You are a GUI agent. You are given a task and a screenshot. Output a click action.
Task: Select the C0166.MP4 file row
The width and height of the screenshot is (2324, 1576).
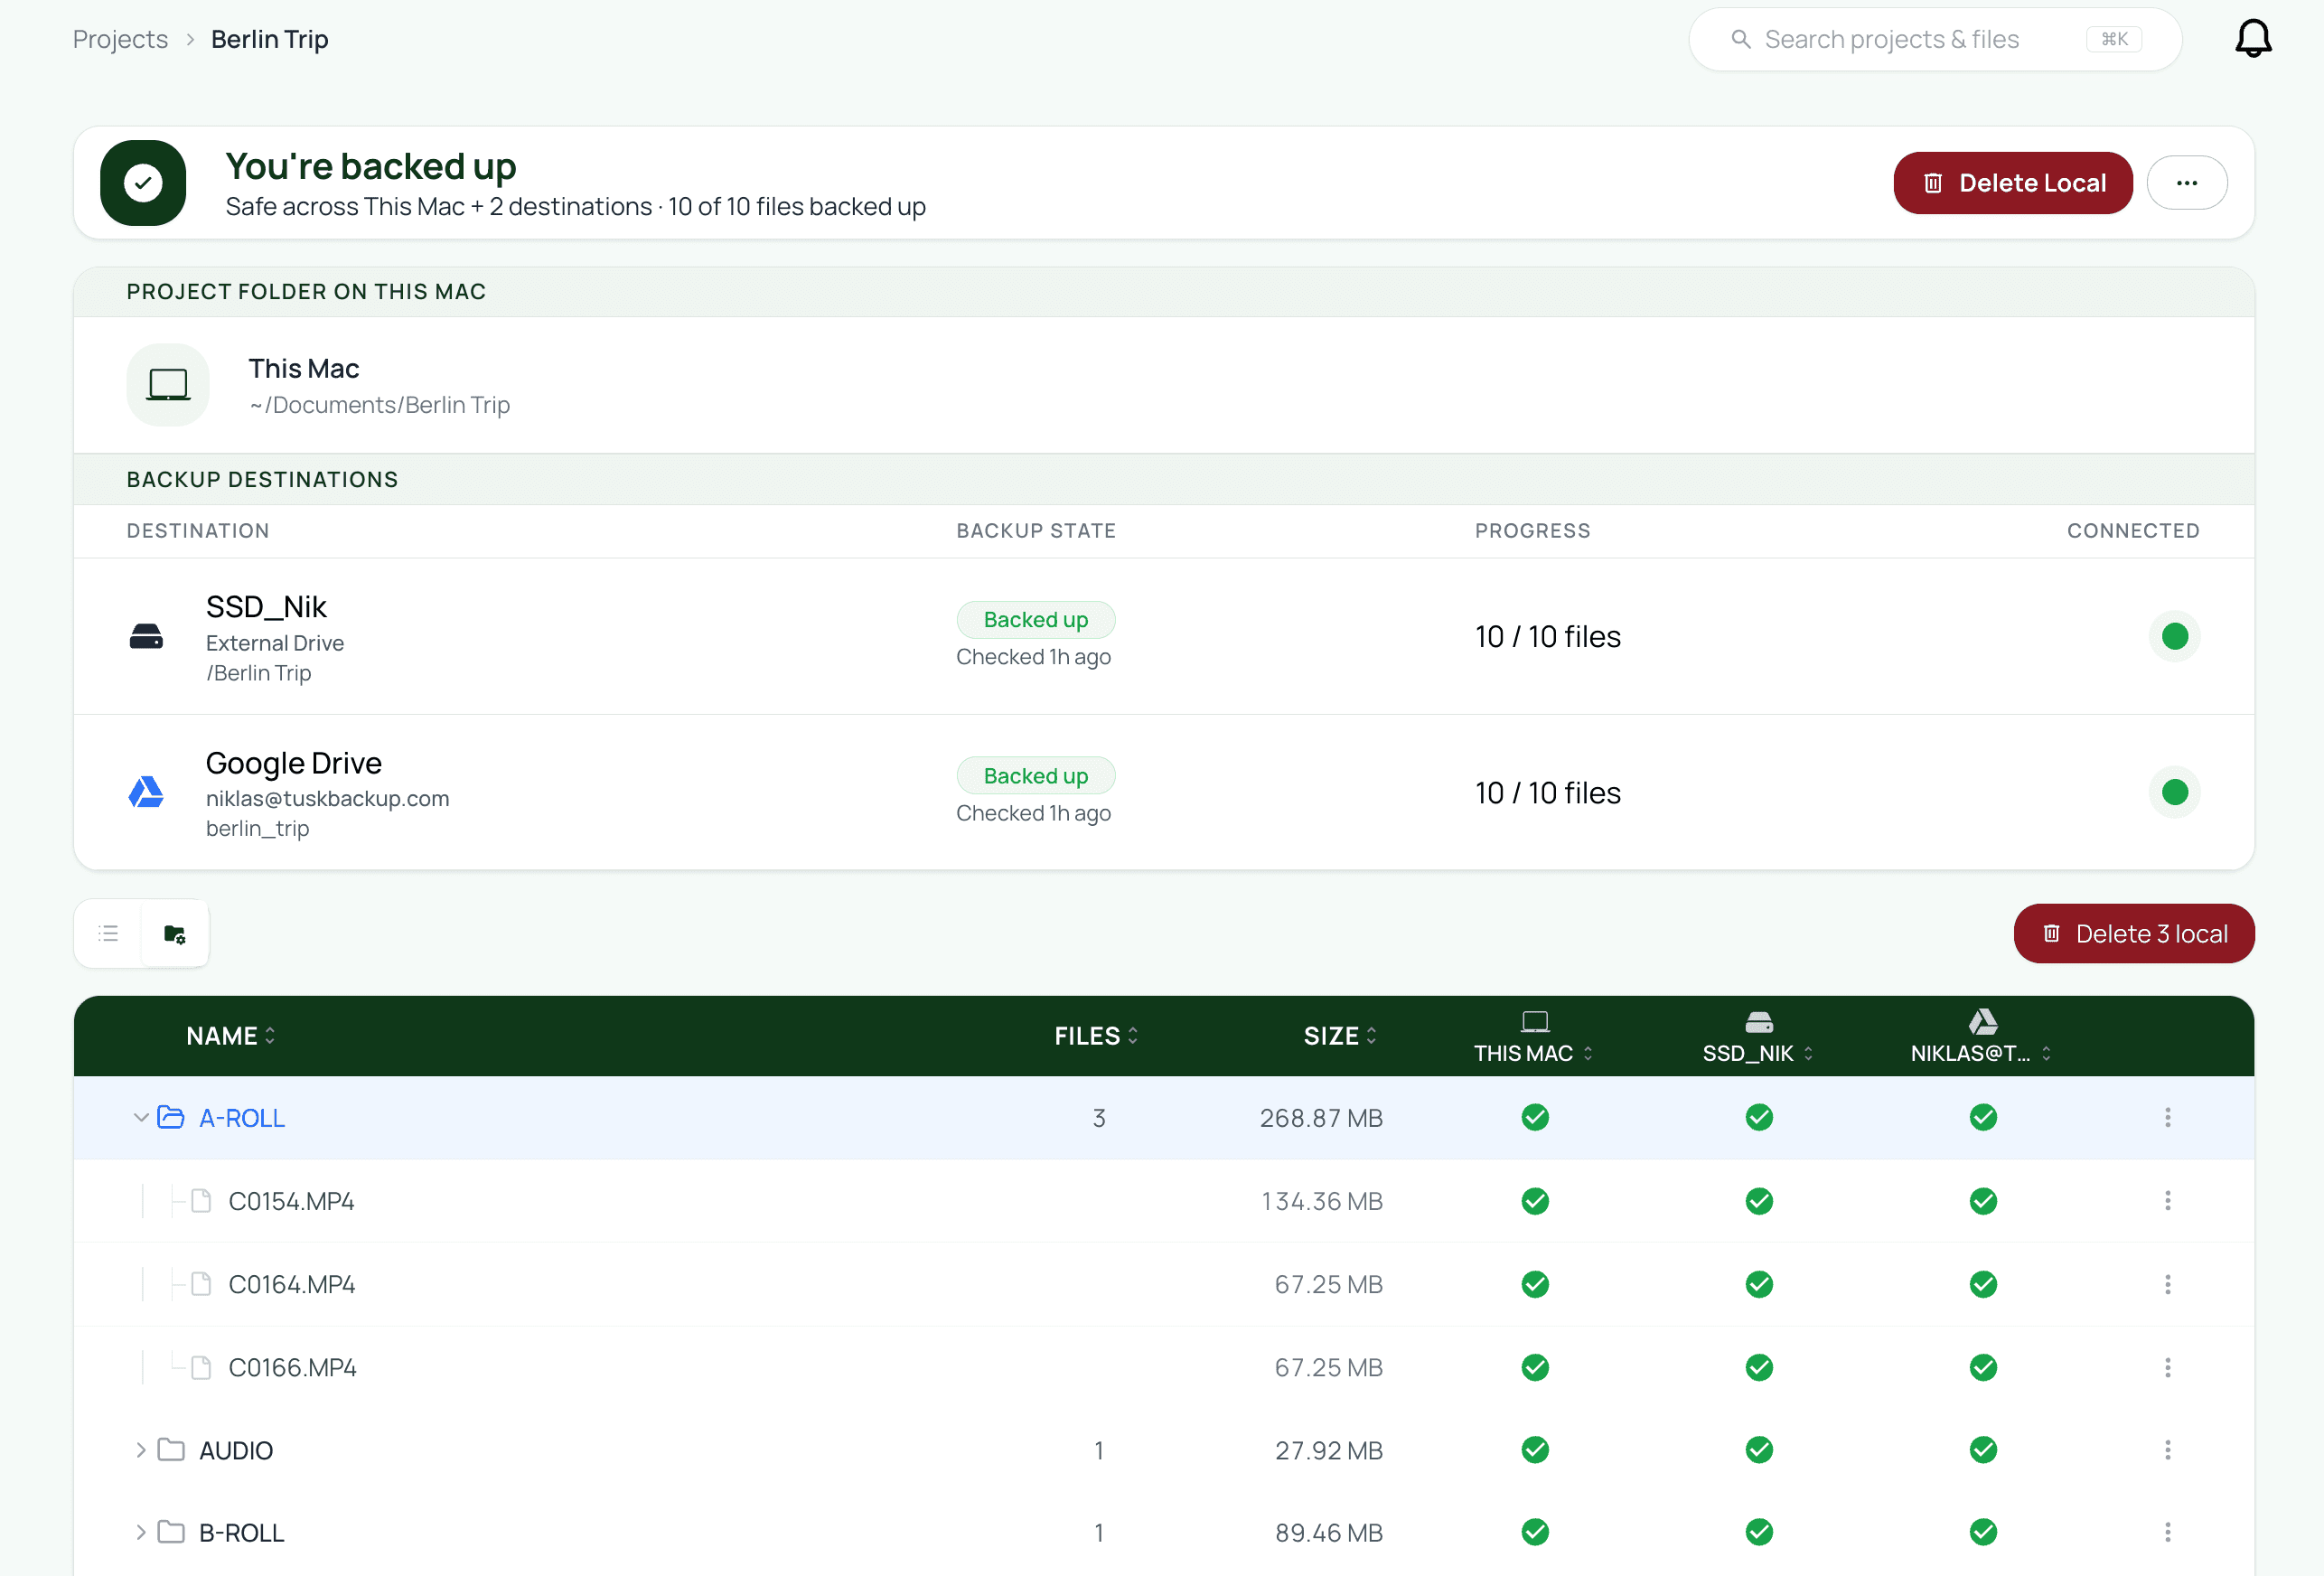click(x=1164, y=1367)
